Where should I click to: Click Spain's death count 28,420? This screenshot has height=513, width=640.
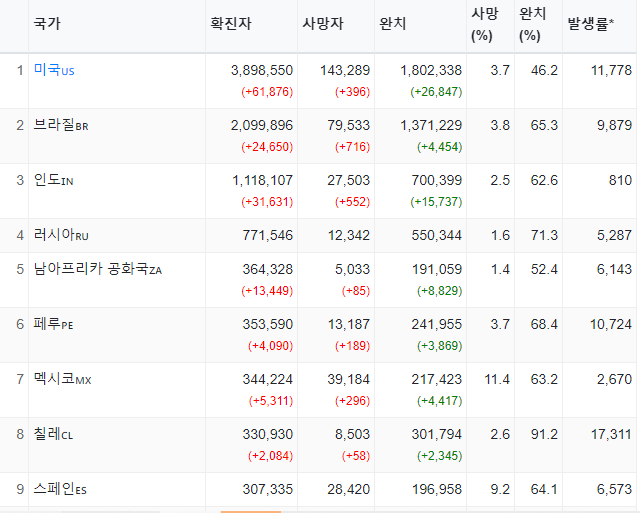(349, 489)
